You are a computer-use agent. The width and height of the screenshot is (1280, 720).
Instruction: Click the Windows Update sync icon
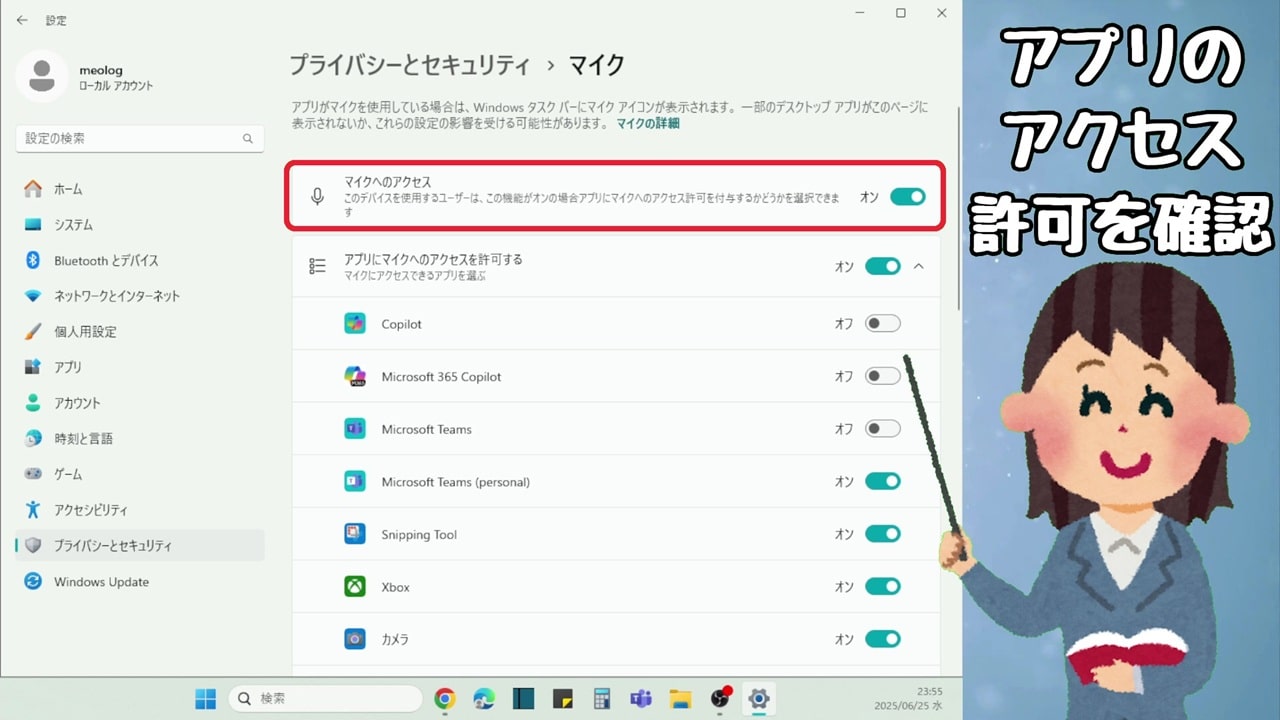(33, 581)
